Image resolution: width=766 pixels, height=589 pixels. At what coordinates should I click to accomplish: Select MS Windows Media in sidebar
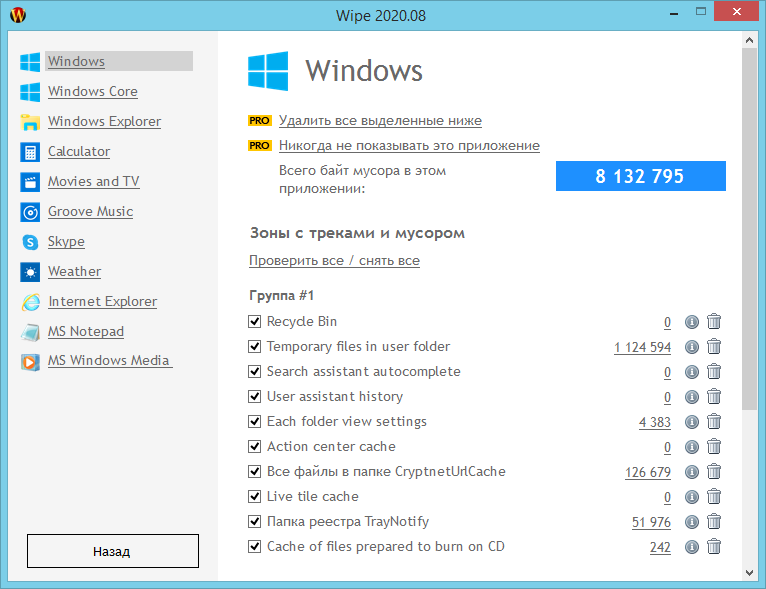[x=109, y=361]
